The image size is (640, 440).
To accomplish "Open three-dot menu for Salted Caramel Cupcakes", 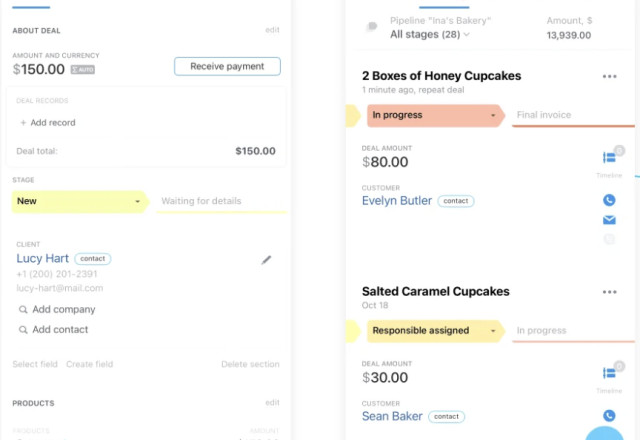I will pos(609,292).
